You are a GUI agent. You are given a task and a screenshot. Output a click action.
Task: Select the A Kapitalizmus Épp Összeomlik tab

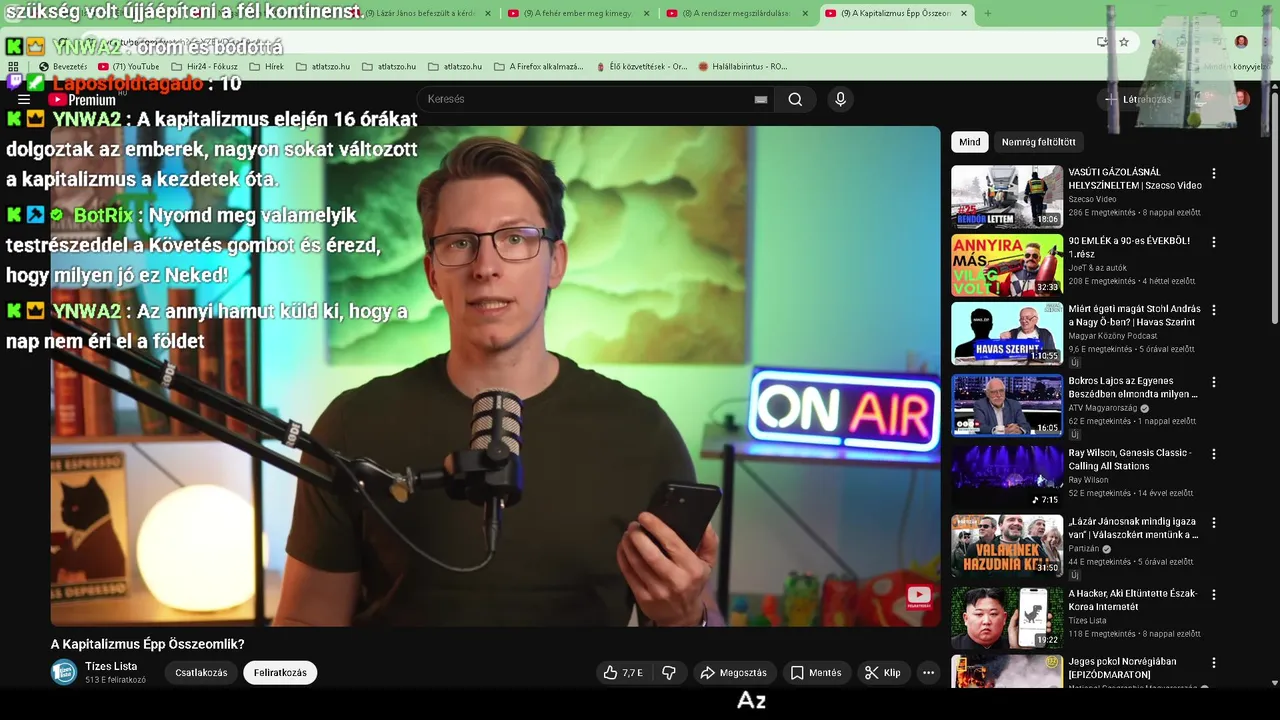tap(896, 13)
